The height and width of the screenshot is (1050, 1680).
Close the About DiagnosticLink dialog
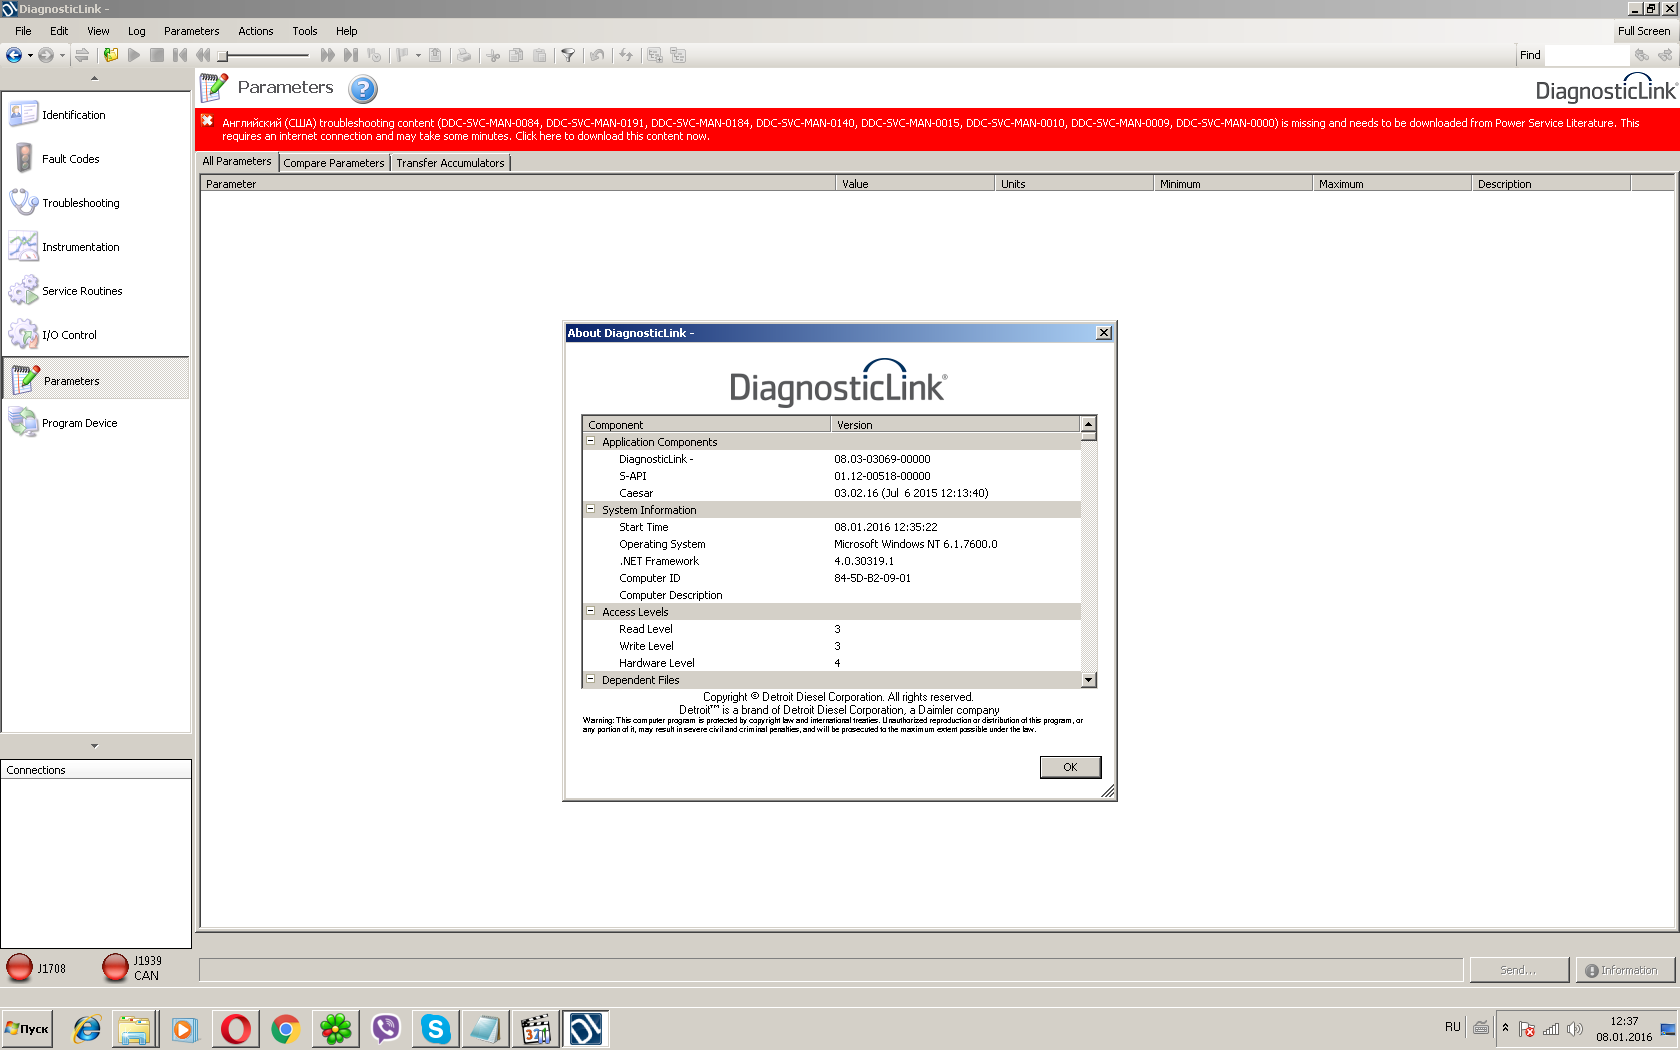coord(1104,333)
